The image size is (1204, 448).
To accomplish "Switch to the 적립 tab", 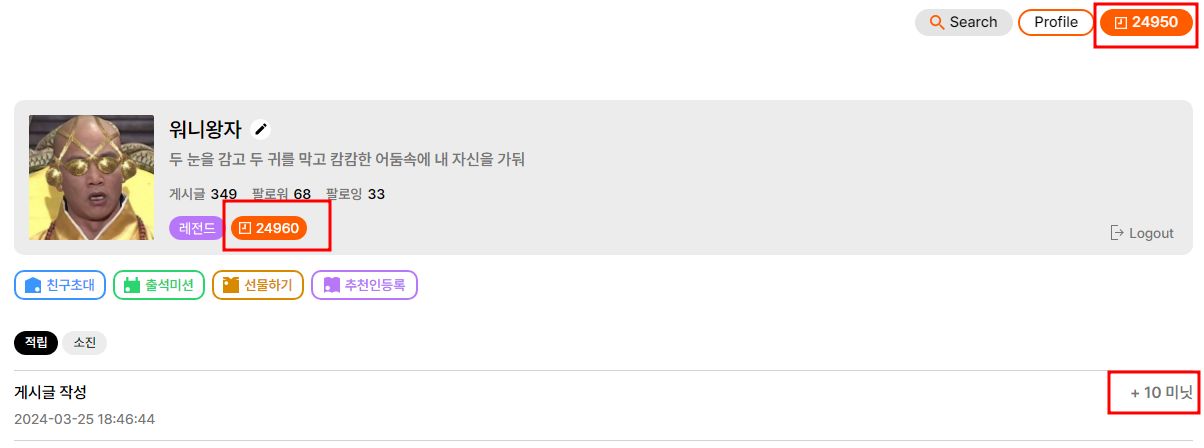I will coord(36,343).
